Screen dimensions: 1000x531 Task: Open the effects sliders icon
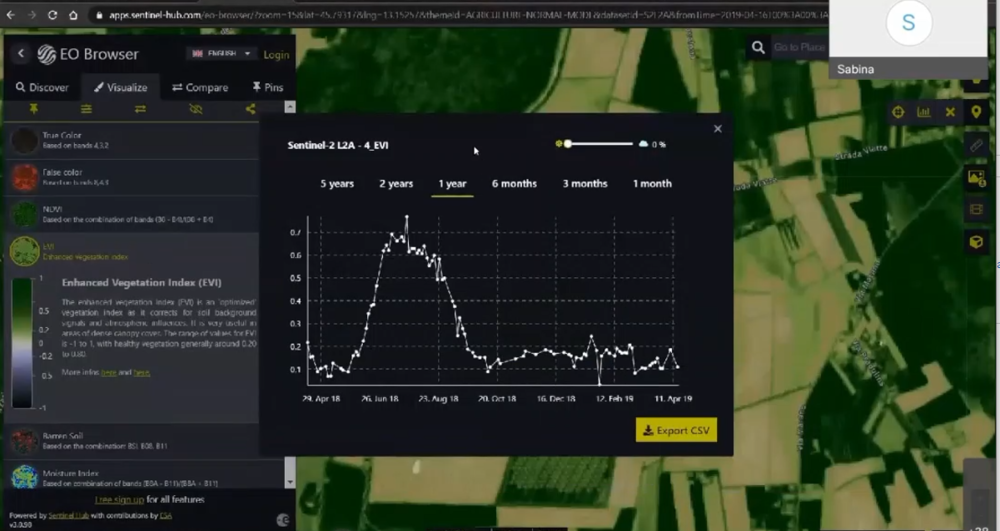point(86,109)
